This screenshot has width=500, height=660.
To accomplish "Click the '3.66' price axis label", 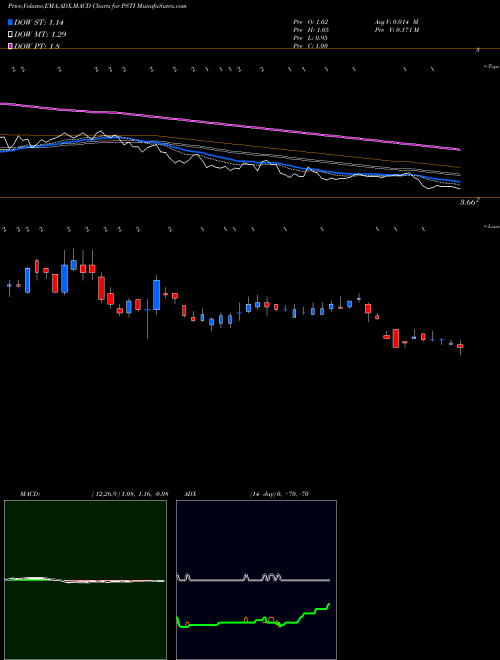I will click(469, 202).
